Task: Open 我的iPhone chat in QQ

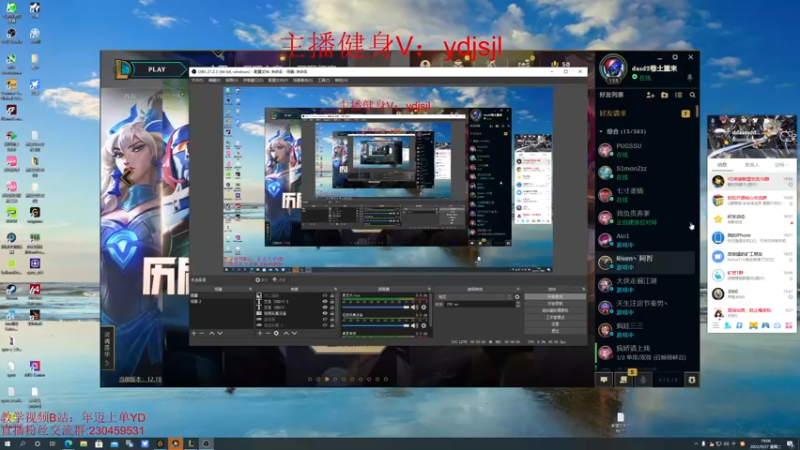Action: [752, 237]
